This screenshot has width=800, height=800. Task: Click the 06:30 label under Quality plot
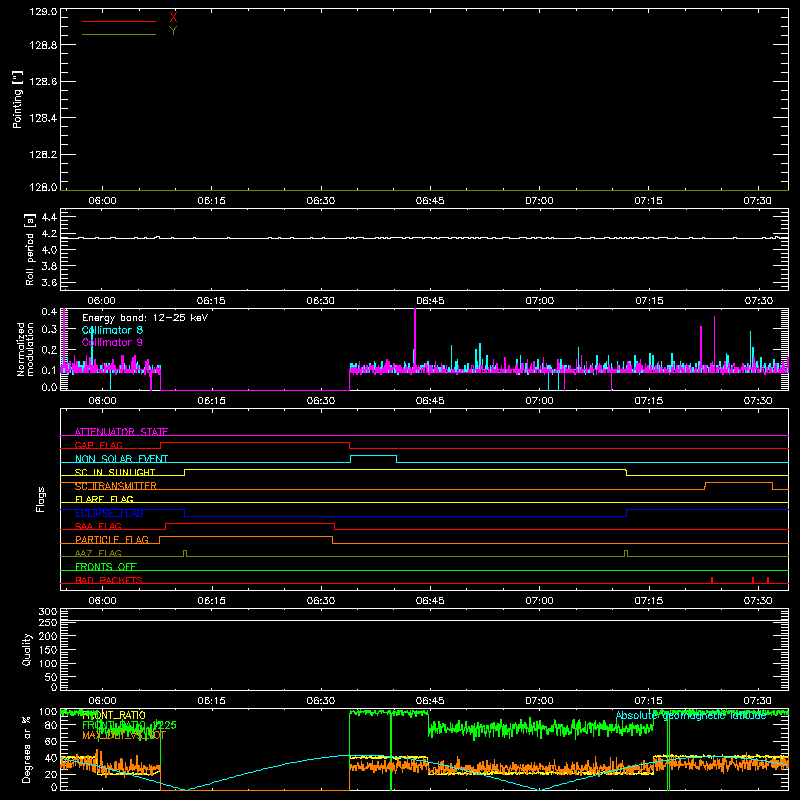click(x=321, y=701)
